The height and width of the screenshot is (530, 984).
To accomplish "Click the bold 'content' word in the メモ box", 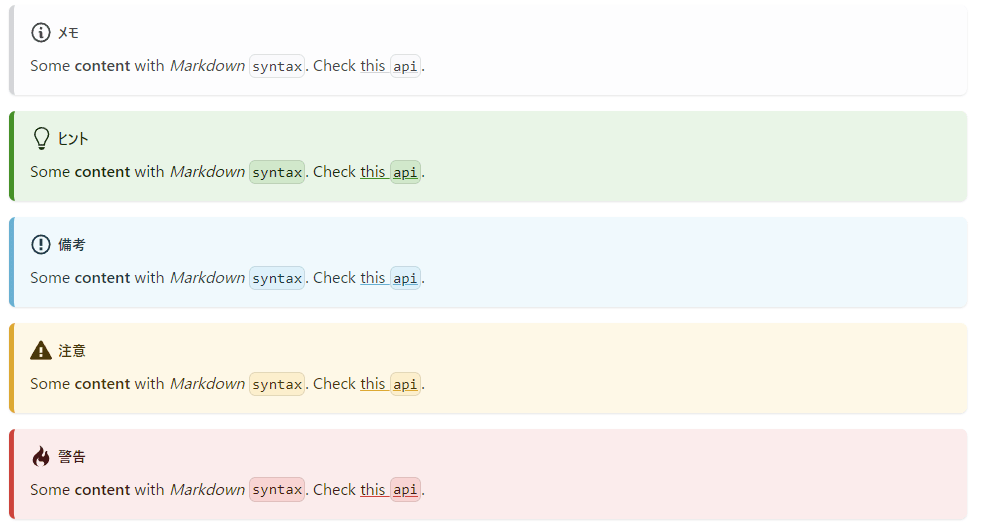I will tap(102, 66).
